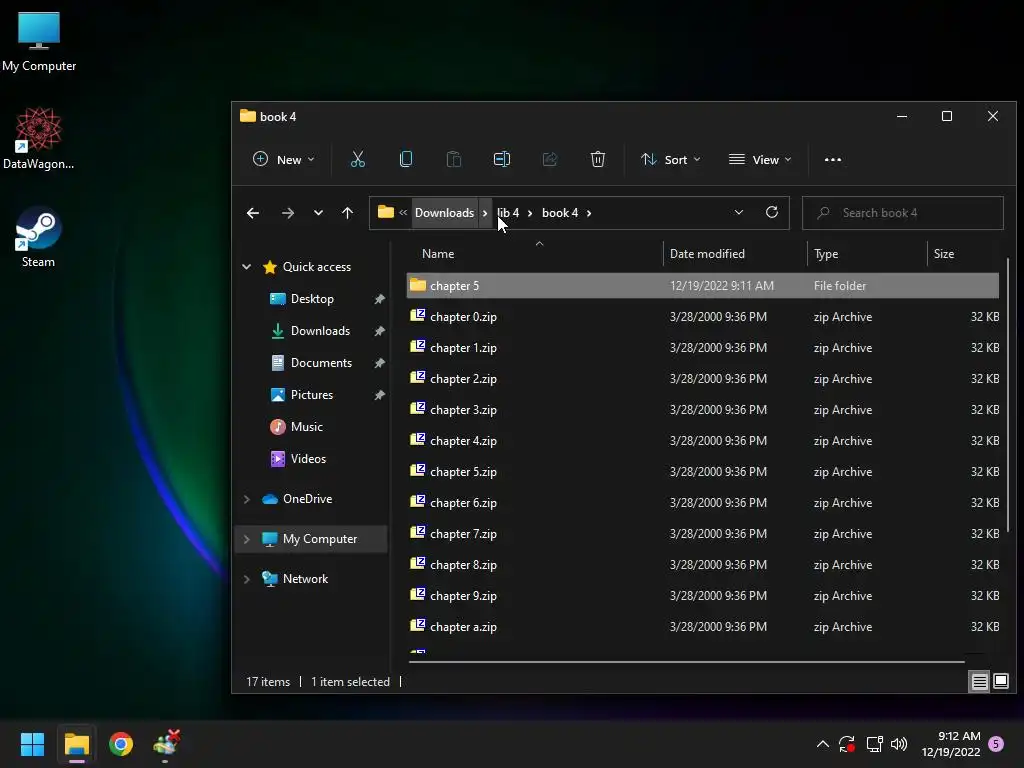Image resolution: width=1024 pixels, height=768 pixels.
Task: Unpin Desktop using its pin icon
Action: click(379, 299)
